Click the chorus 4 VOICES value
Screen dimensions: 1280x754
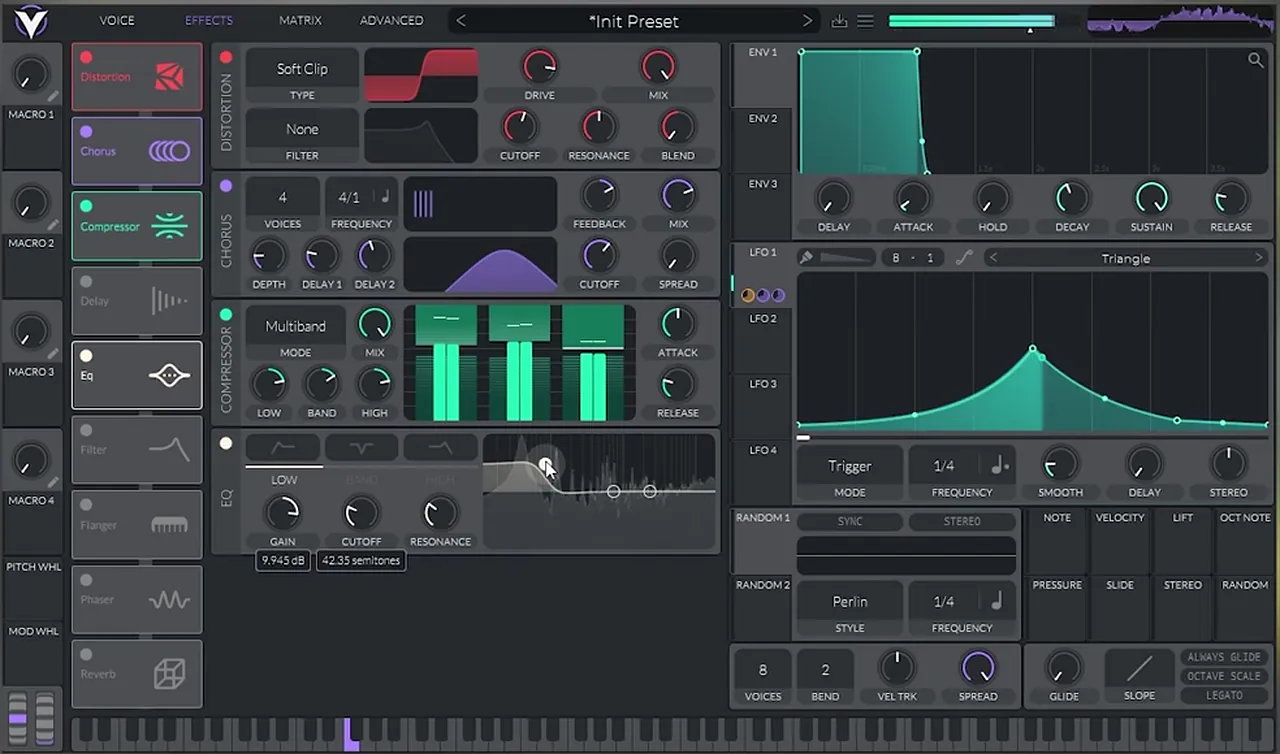[x=283, y=197]
